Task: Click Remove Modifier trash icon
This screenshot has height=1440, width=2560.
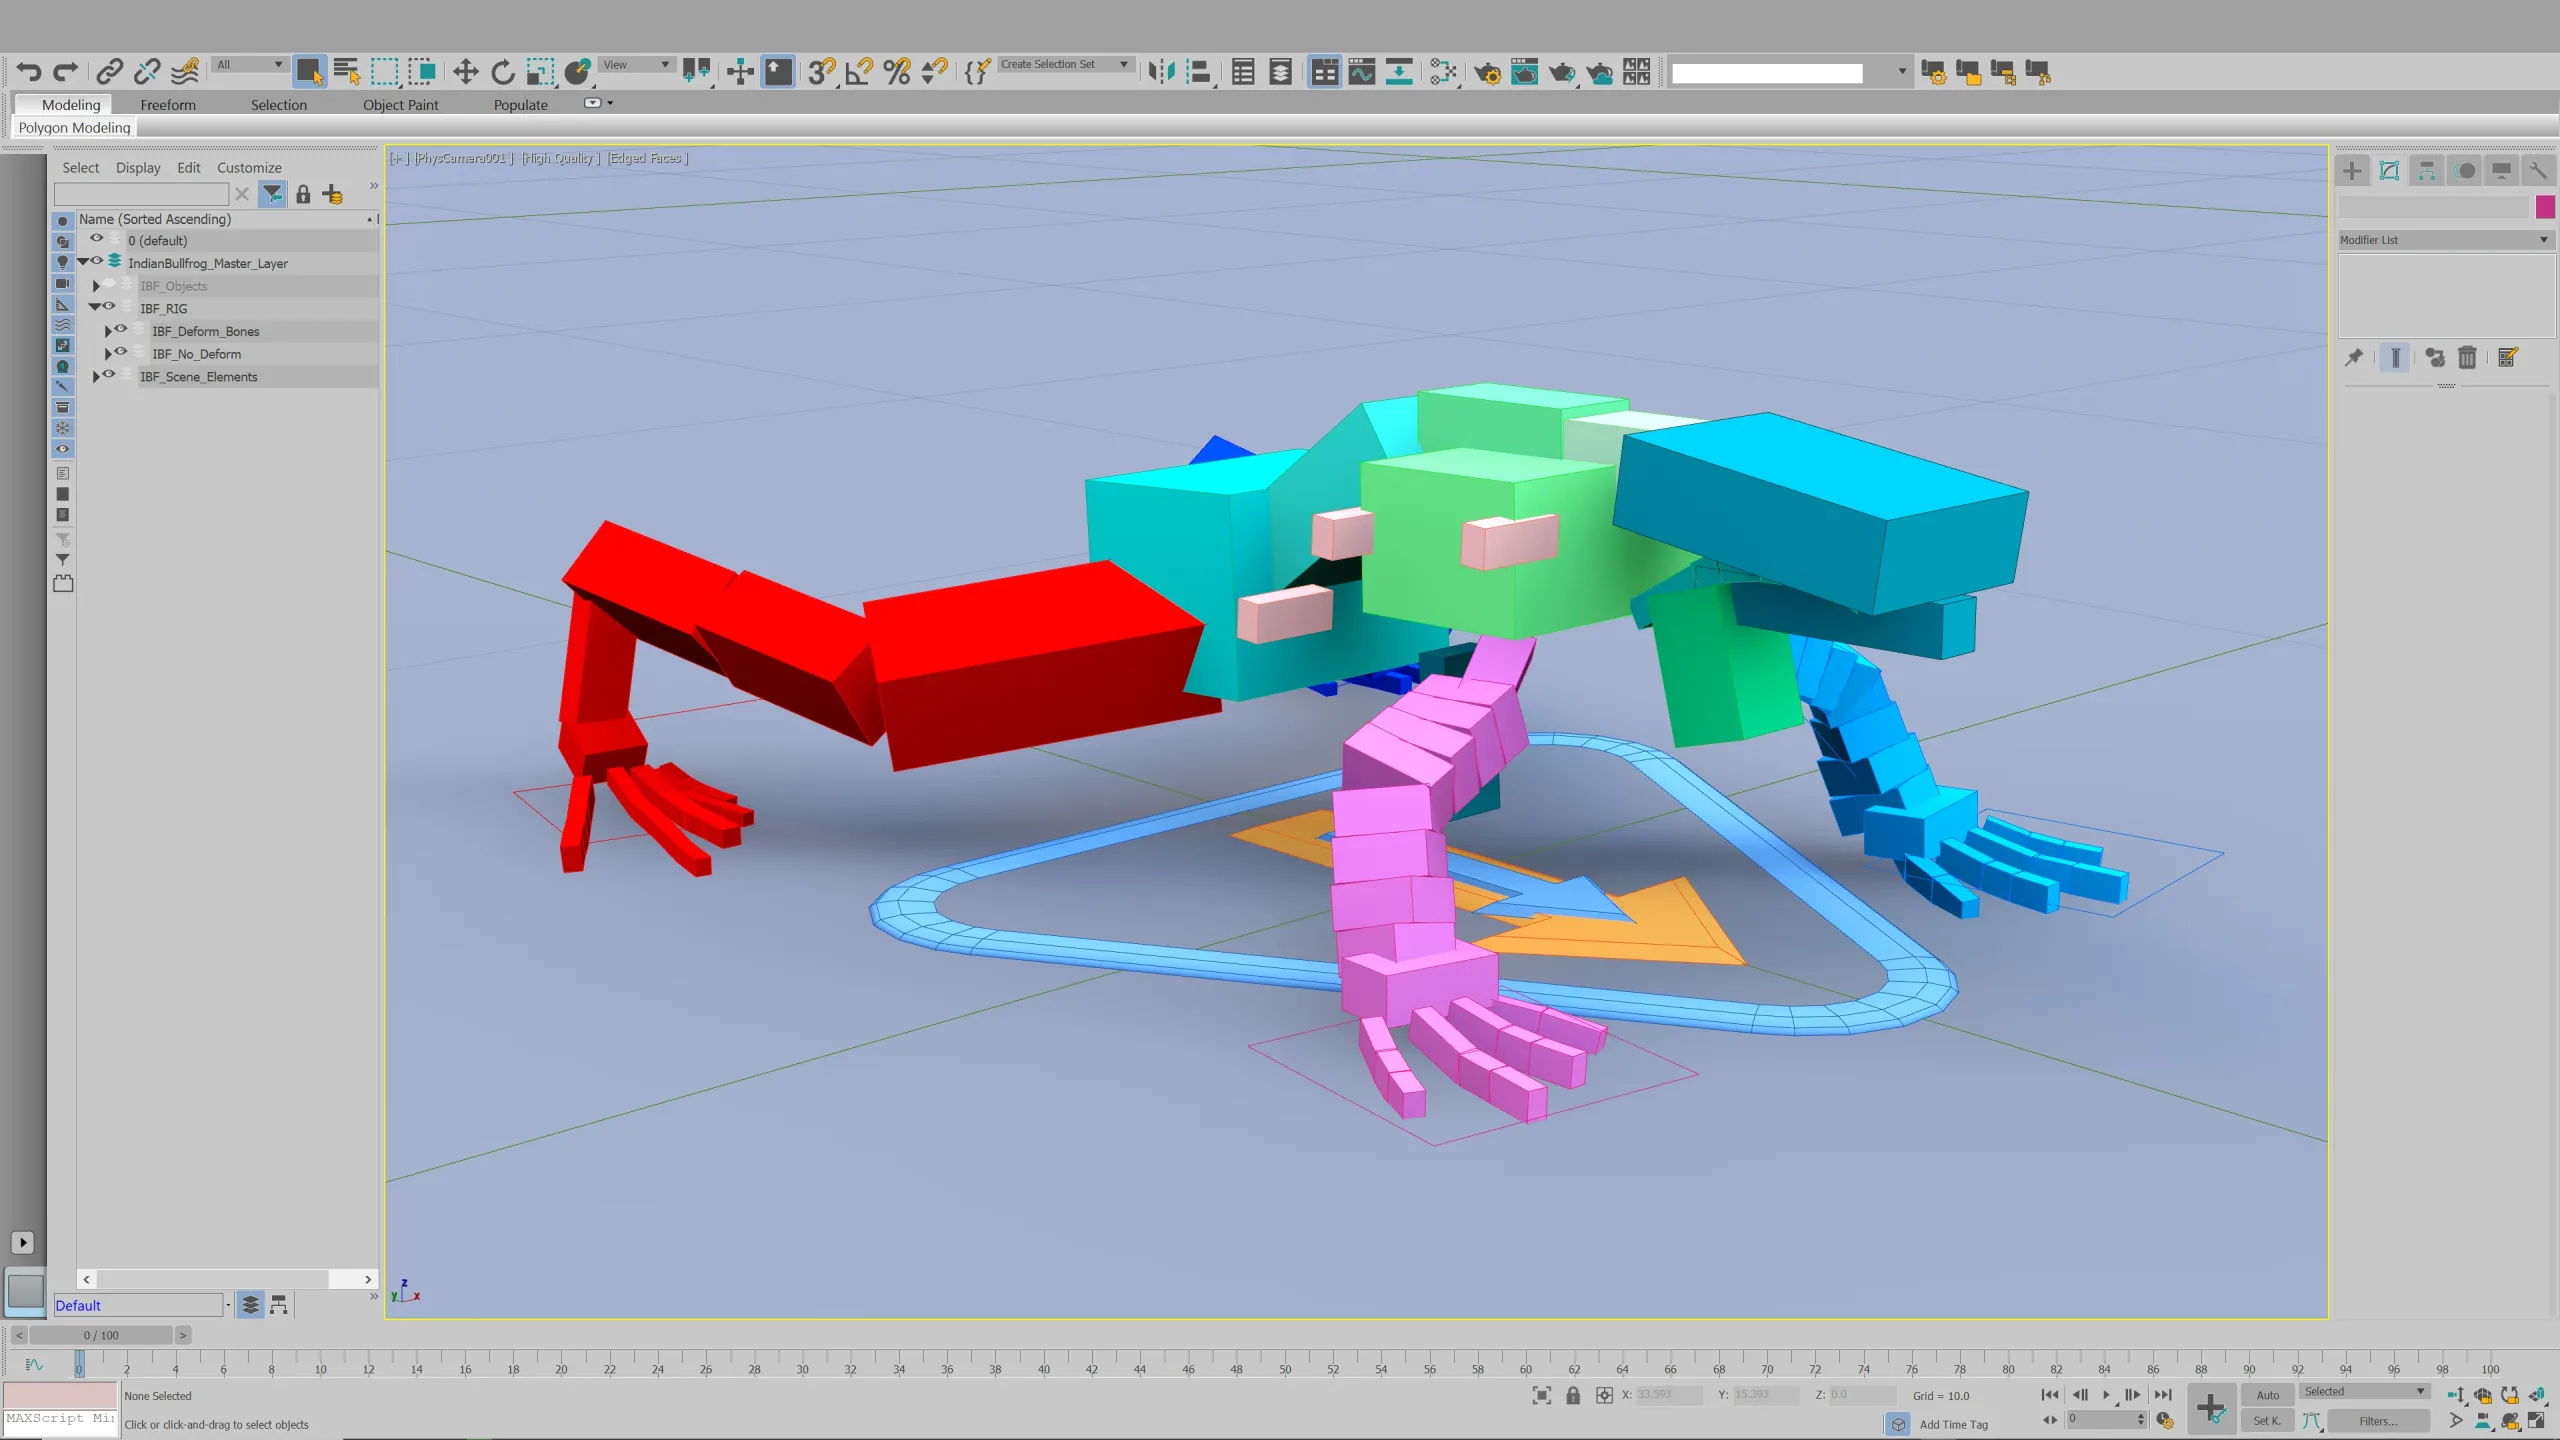Action: 2467,357
